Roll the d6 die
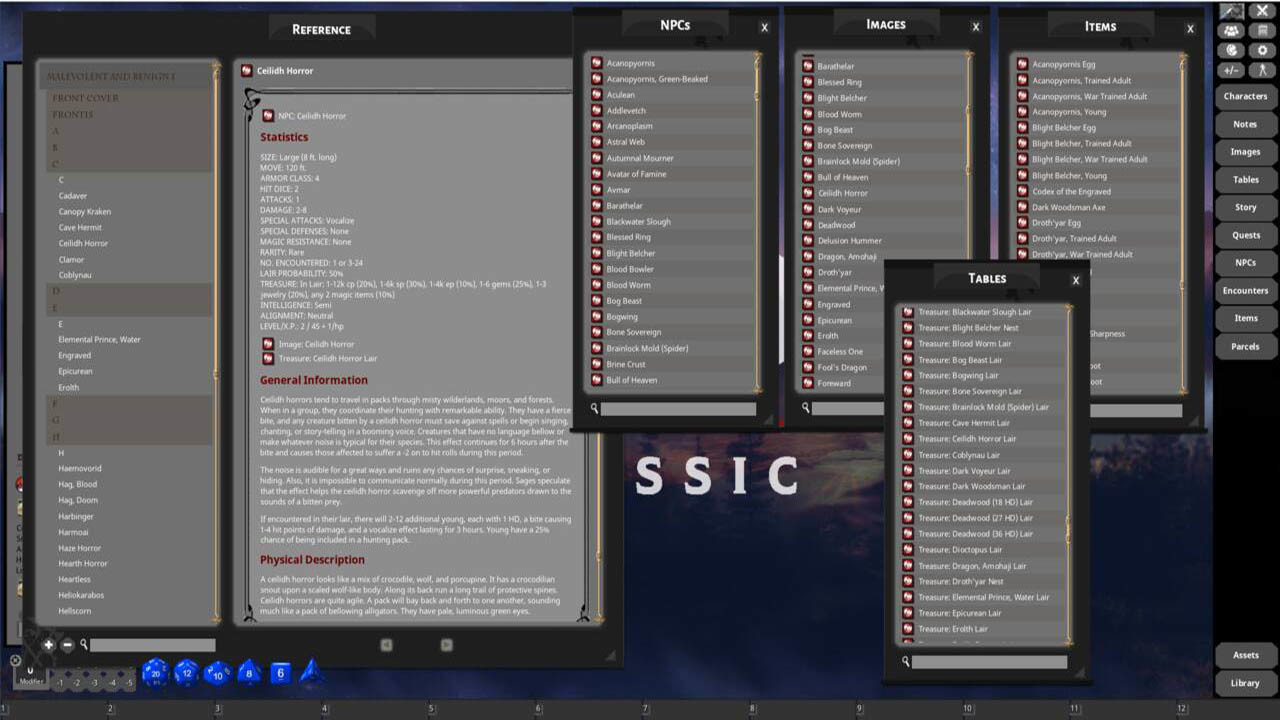The height and width of the screenshot is (720, 1280). [x=280, y=674]
